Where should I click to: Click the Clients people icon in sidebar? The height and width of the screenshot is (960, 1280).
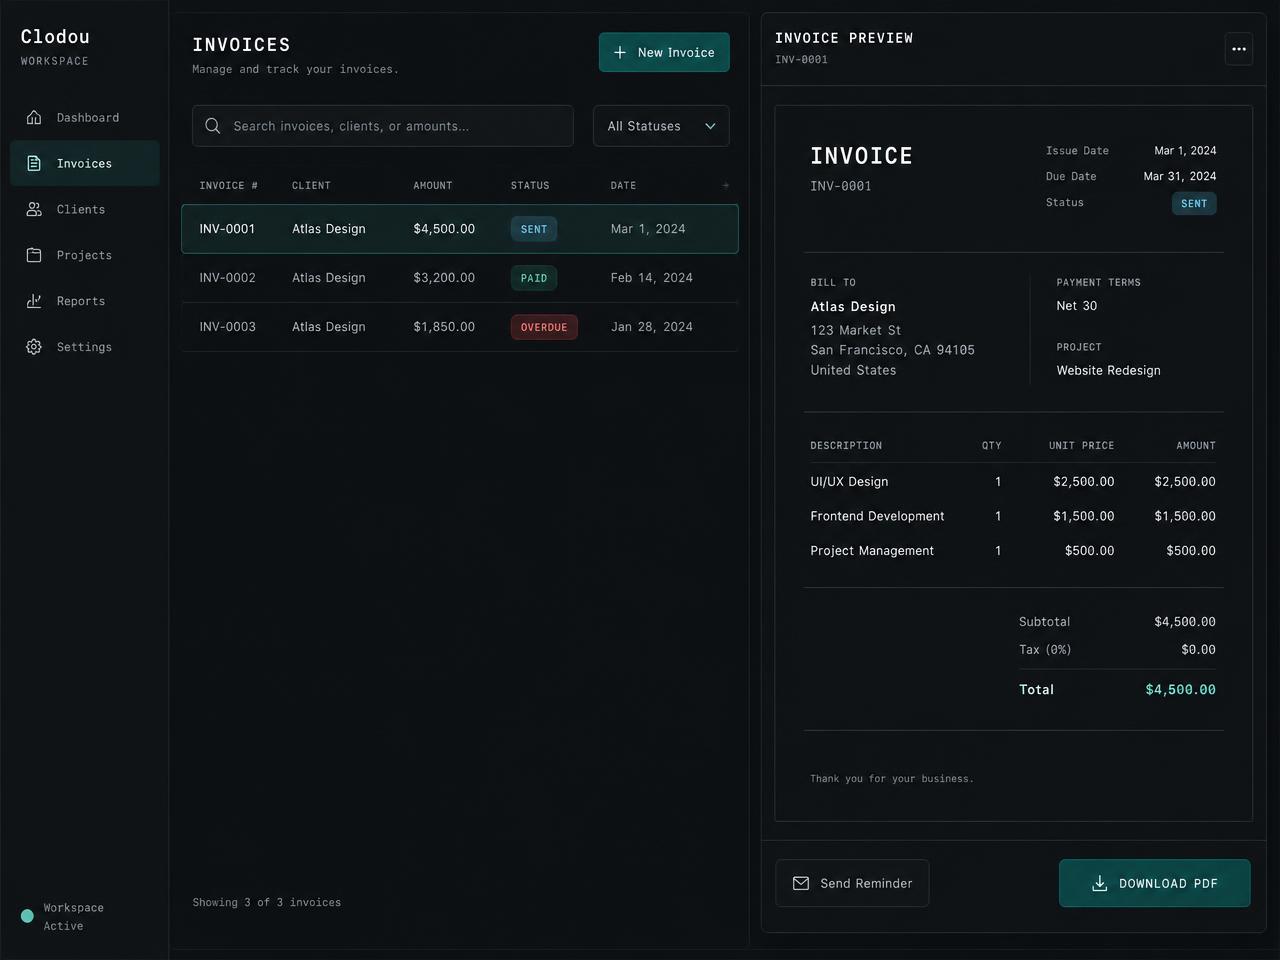[x=34, y=210]
